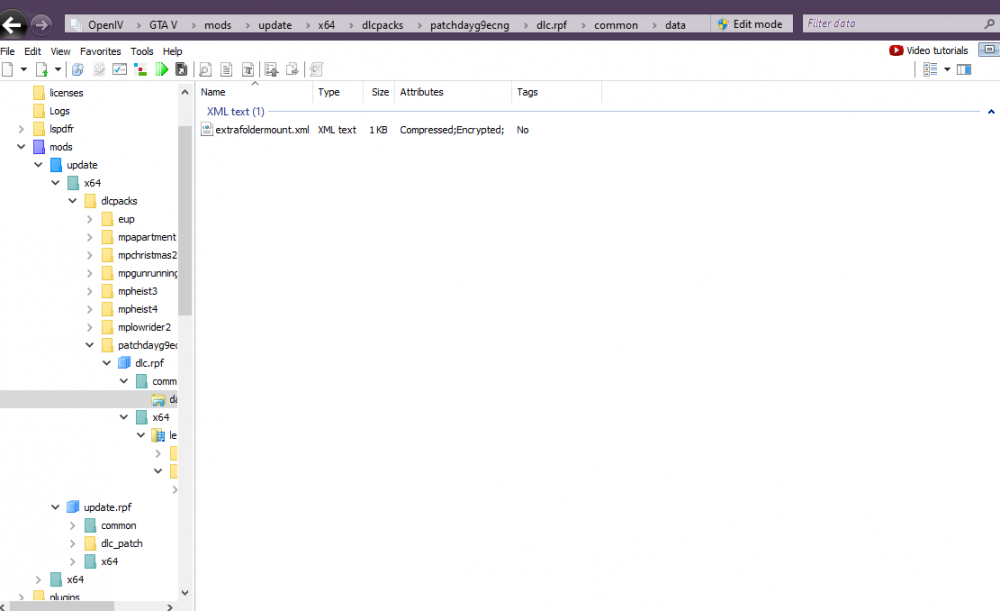This screenshot has width=1000, height=611.
Task: Jump to dlcpacks in breadcrumb
Action: point(383,25)
